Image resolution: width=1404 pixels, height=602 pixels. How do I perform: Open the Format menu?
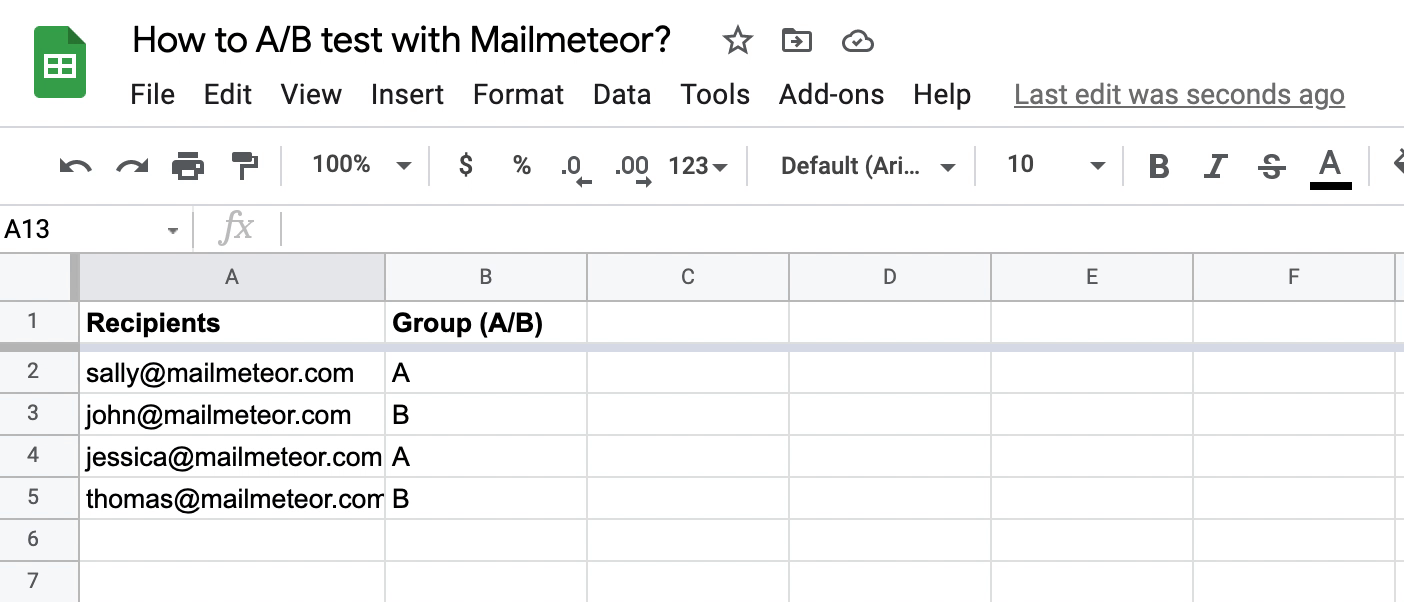click(518, 95)
